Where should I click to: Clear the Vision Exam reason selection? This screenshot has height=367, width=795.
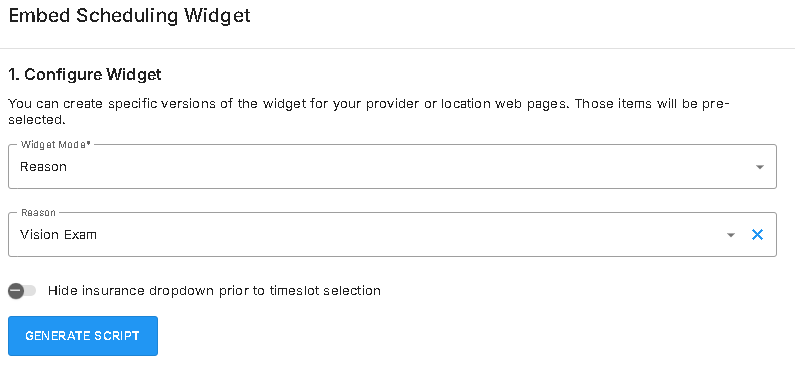coord(757,235)
